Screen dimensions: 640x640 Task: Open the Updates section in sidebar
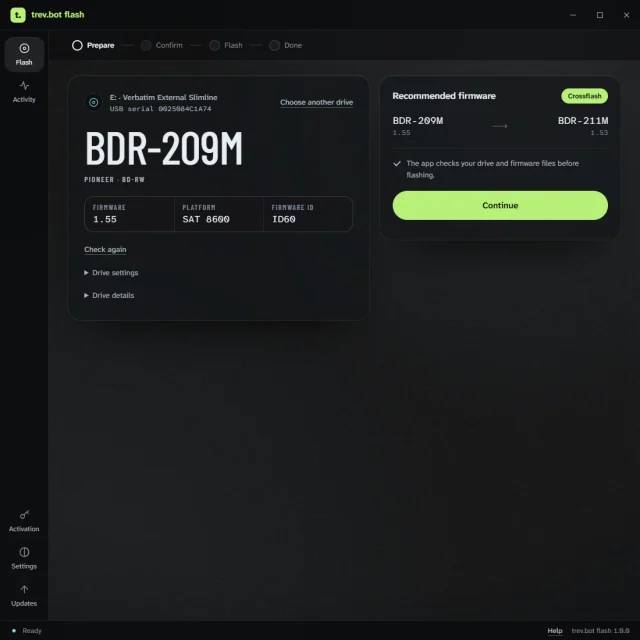pyautogui.click(x=24, y=596)
